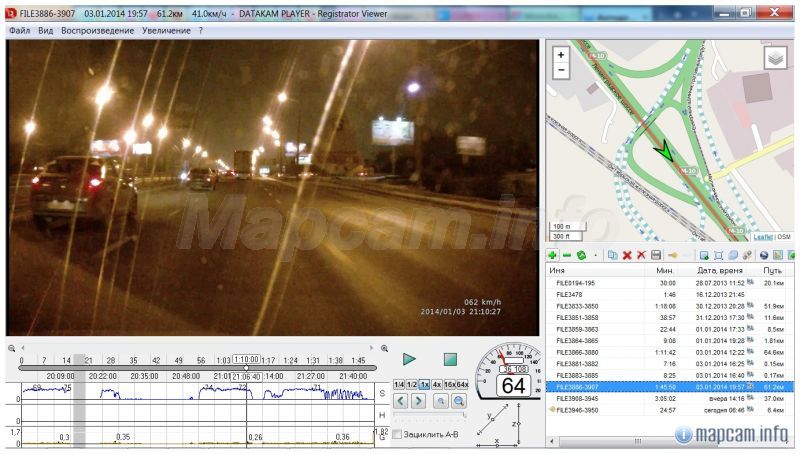
Task: Open the Воспроизведение menu
Action: 97,31
